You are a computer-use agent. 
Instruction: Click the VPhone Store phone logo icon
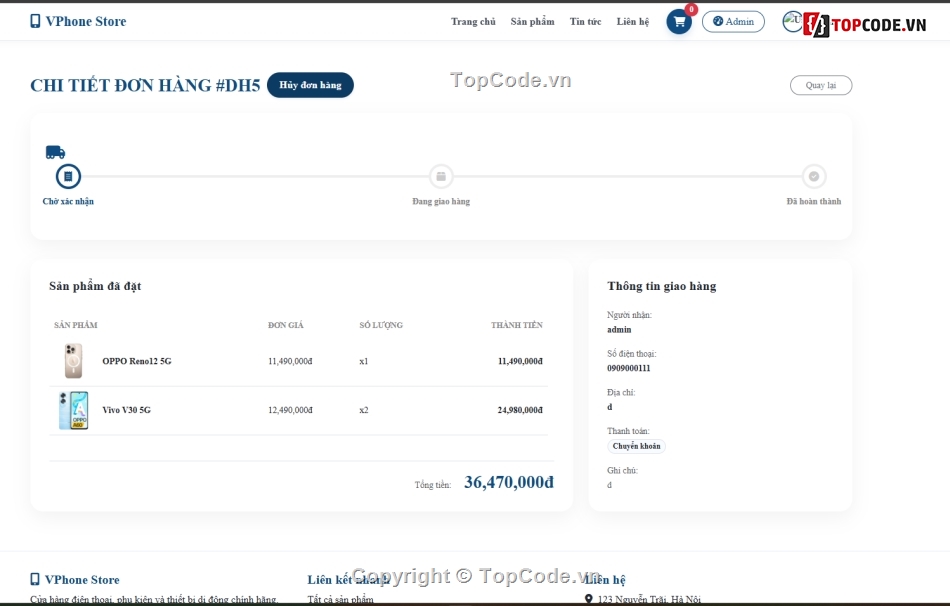pos(35,21)
